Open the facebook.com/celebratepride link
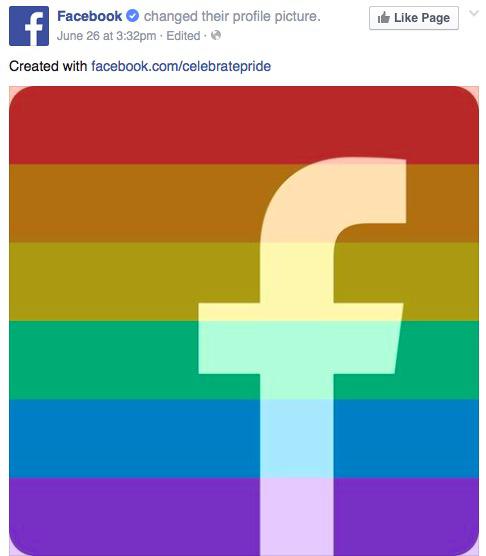The width and height of the screenshot is (486, 556). tap(181, 66)
